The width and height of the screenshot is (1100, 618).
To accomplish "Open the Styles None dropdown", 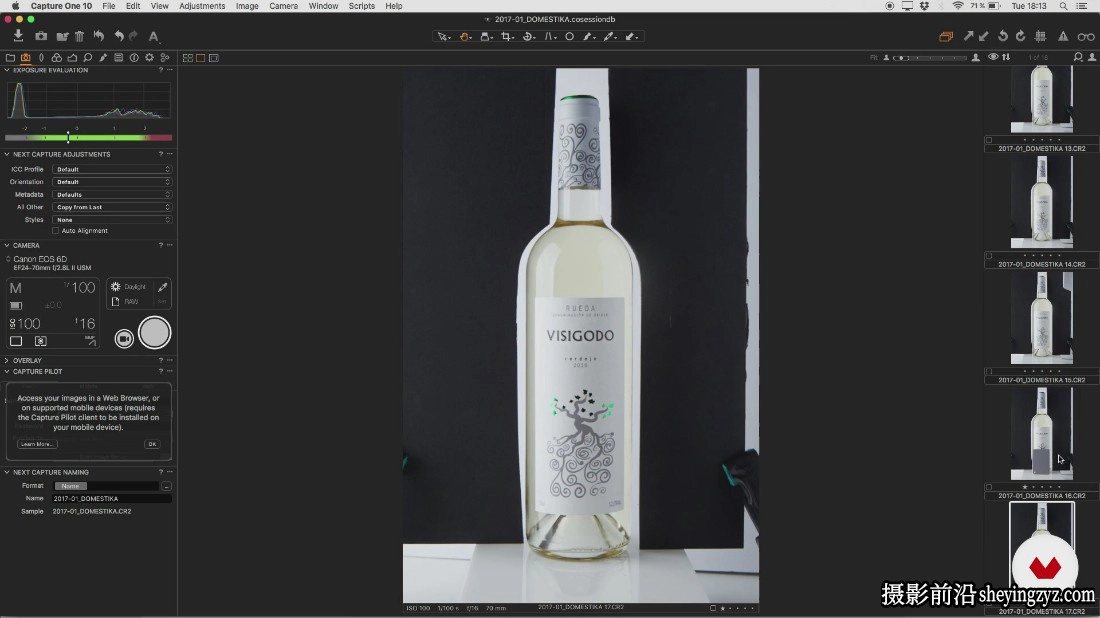I will point(112,220).
